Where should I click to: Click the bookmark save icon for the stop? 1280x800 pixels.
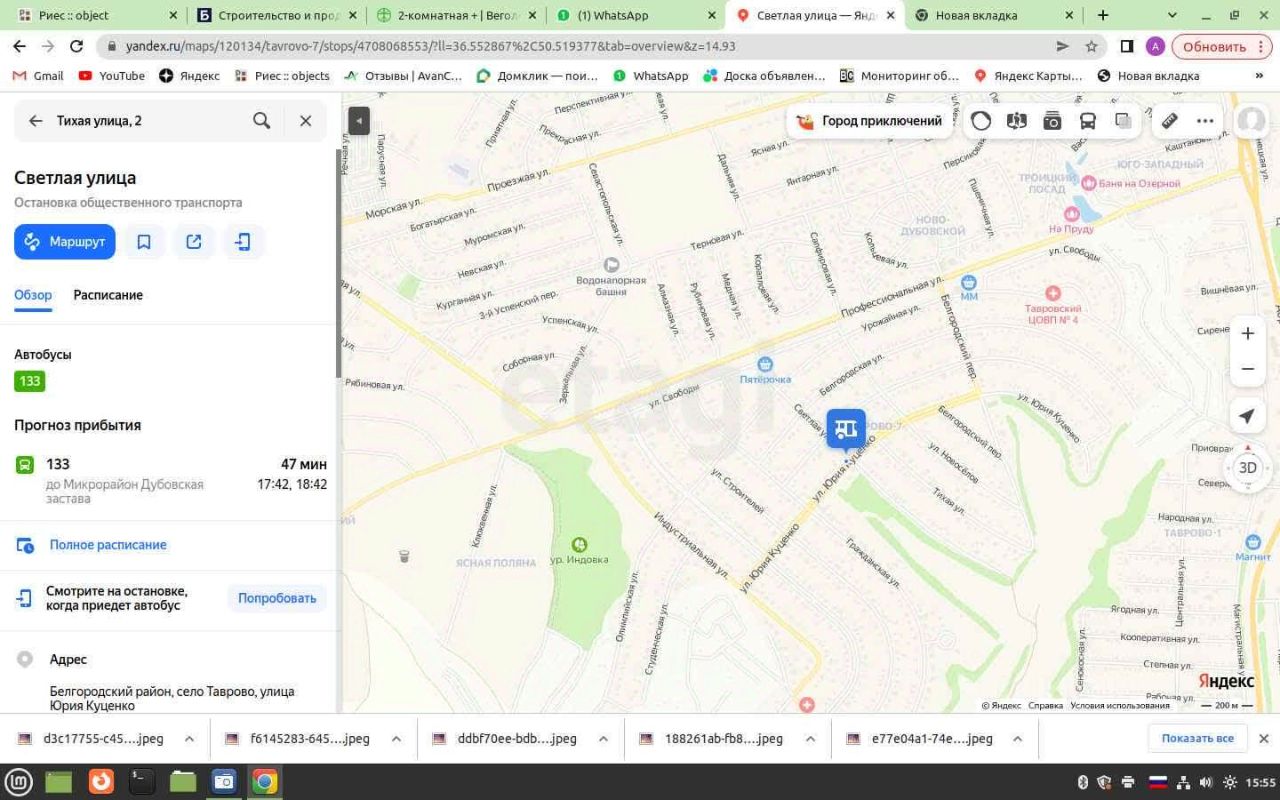144,242
